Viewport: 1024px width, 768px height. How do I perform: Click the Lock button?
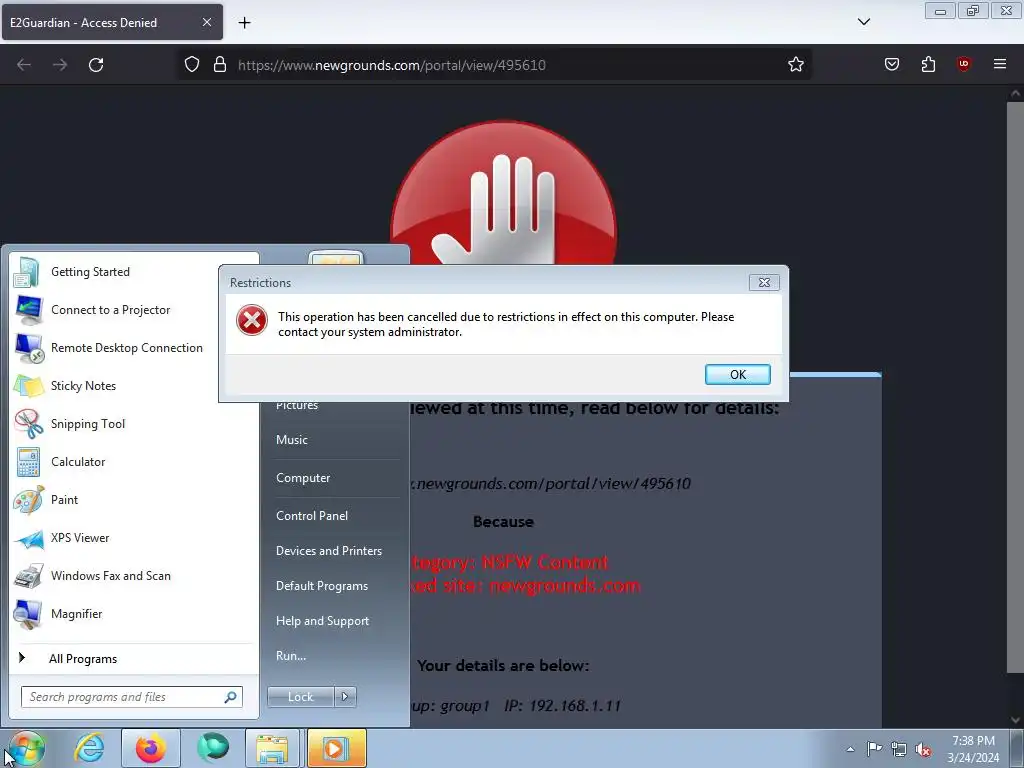[x=300, y=697]
